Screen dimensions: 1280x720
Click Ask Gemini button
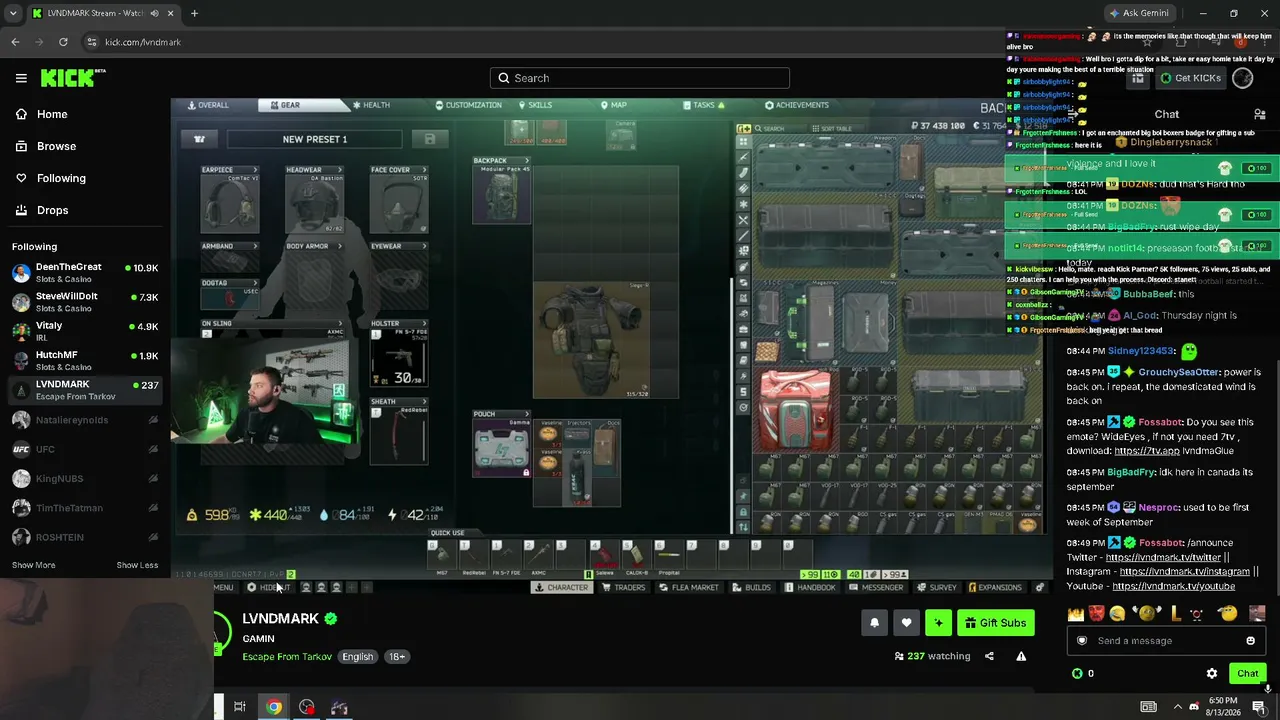point(1139,13)
